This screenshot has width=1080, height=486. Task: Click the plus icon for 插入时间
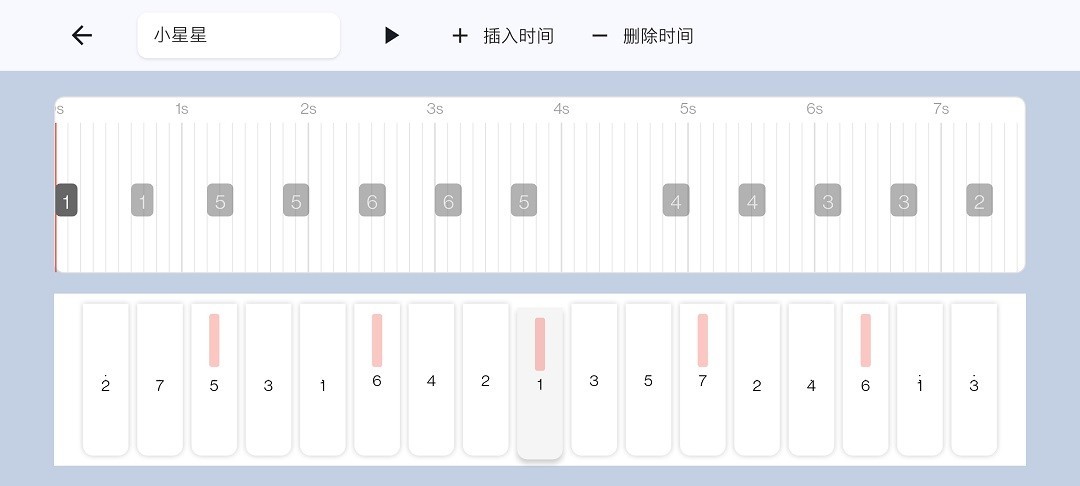[x=460, y=36]
